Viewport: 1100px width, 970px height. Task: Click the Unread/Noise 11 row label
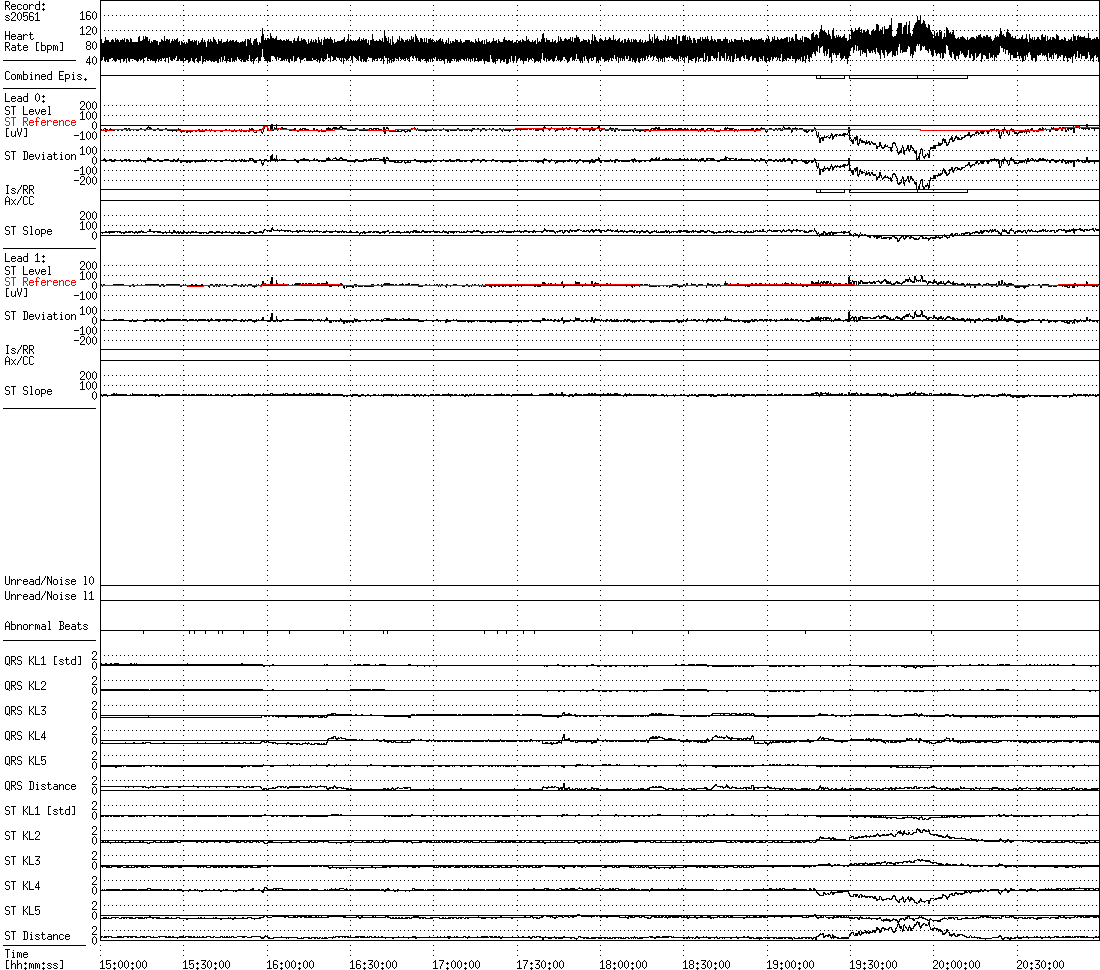[x=49, y=596]
